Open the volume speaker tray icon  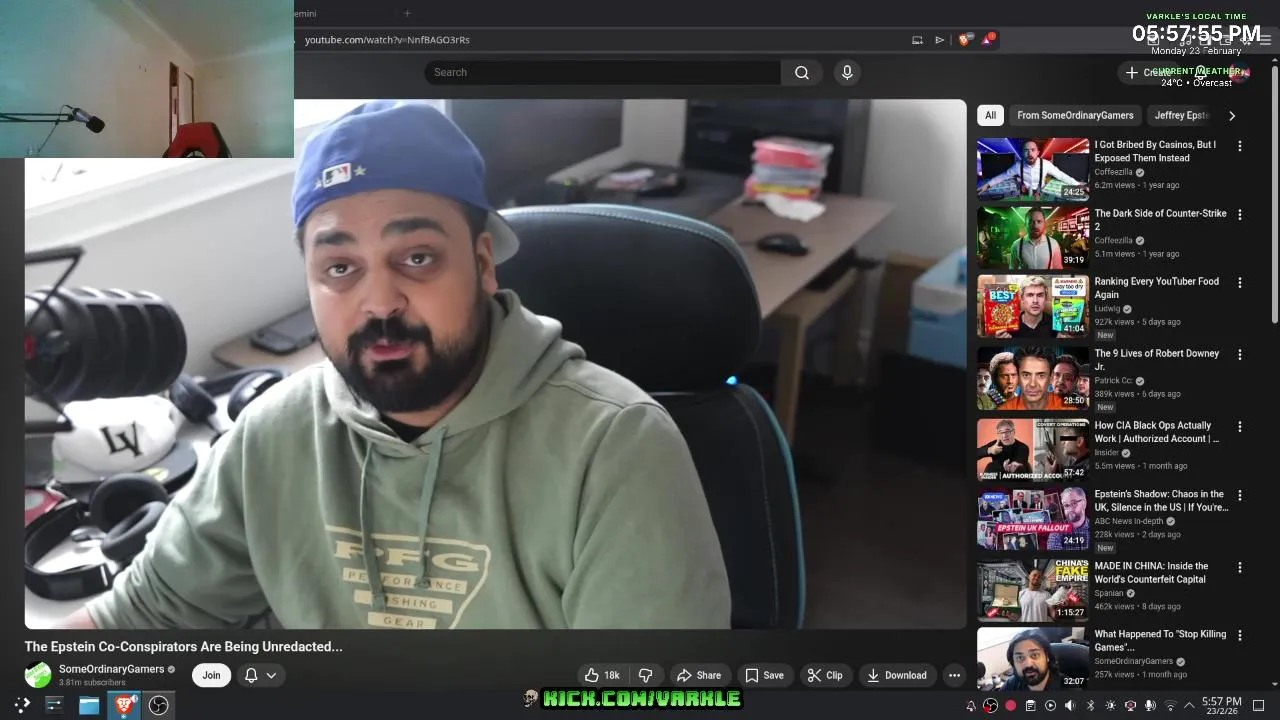tap(1070, 706)
